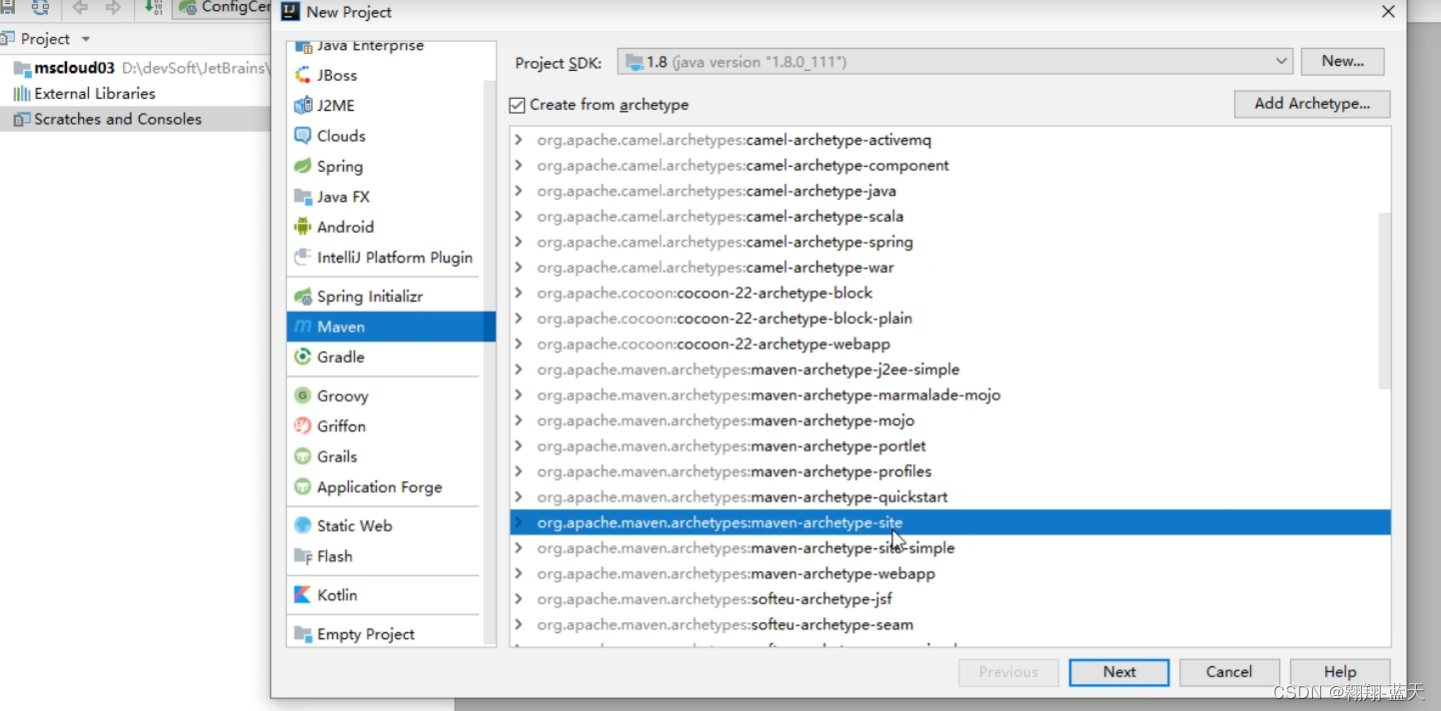Select camel-archetype-spring row
Viewport: 1441px width, 711px height.
pyautogui.click(x=950, y=242)
